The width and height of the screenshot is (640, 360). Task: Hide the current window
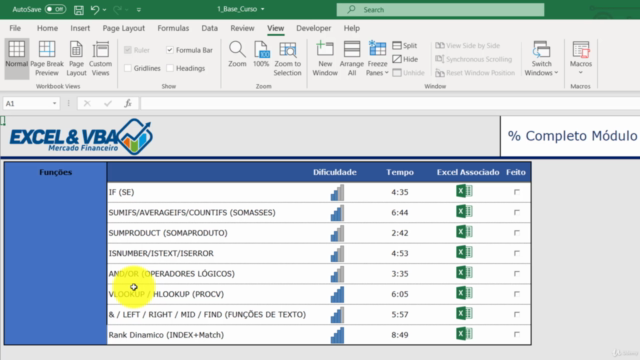point(405,59)
